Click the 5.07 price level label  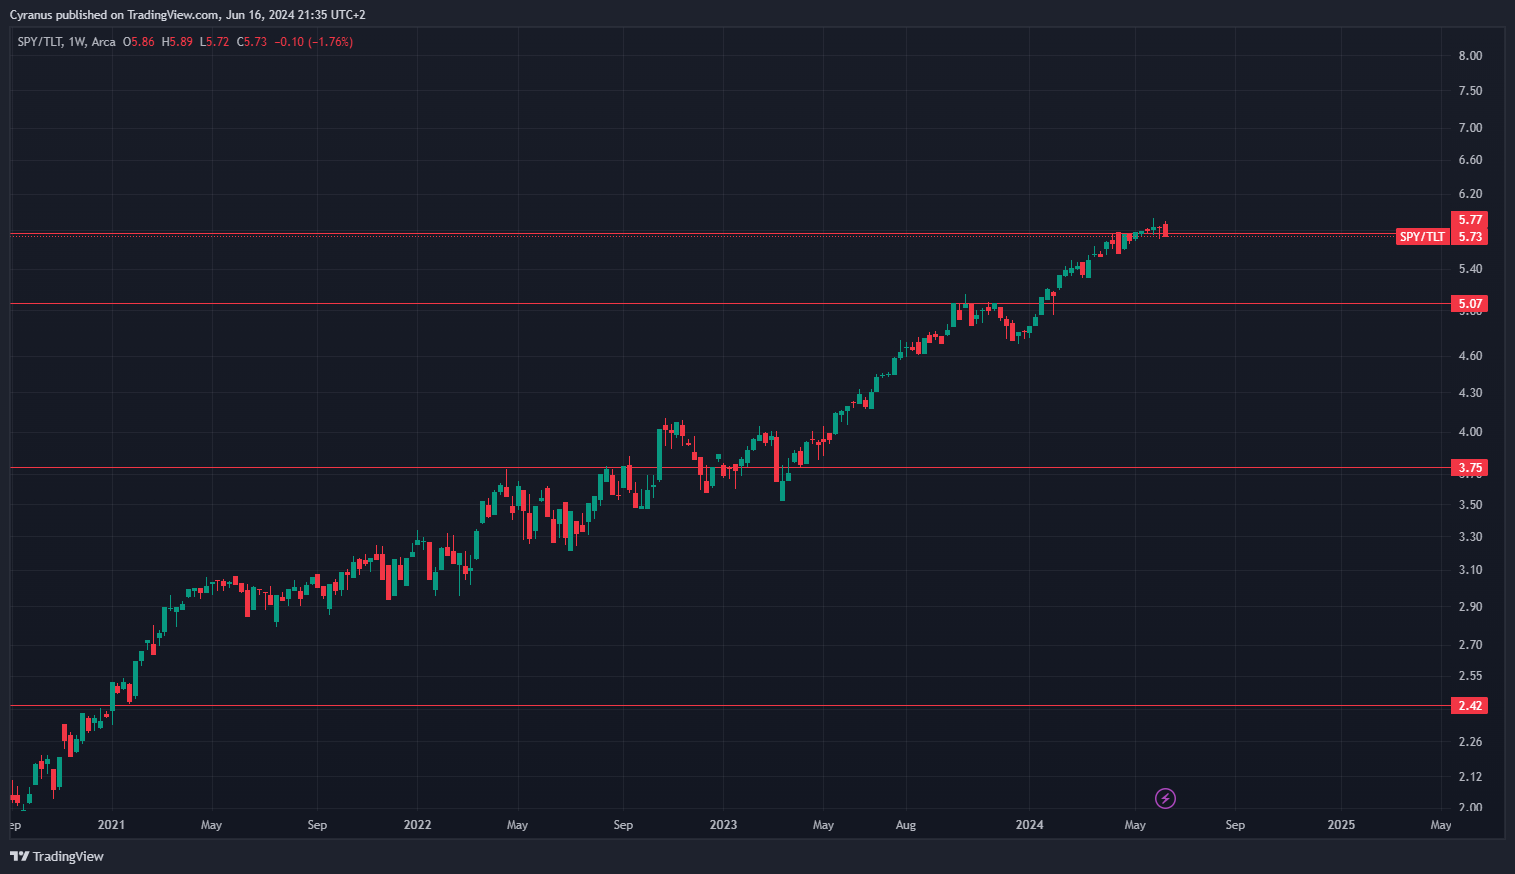pyautogui.click(x=1470, y=304)
